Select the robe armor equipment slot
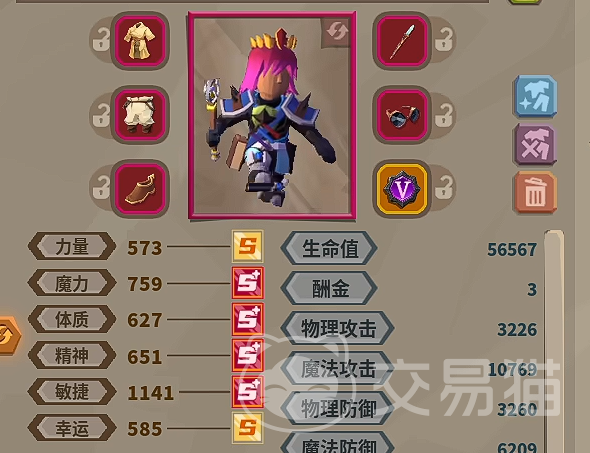Screen dimensions: 590x453 140,41
